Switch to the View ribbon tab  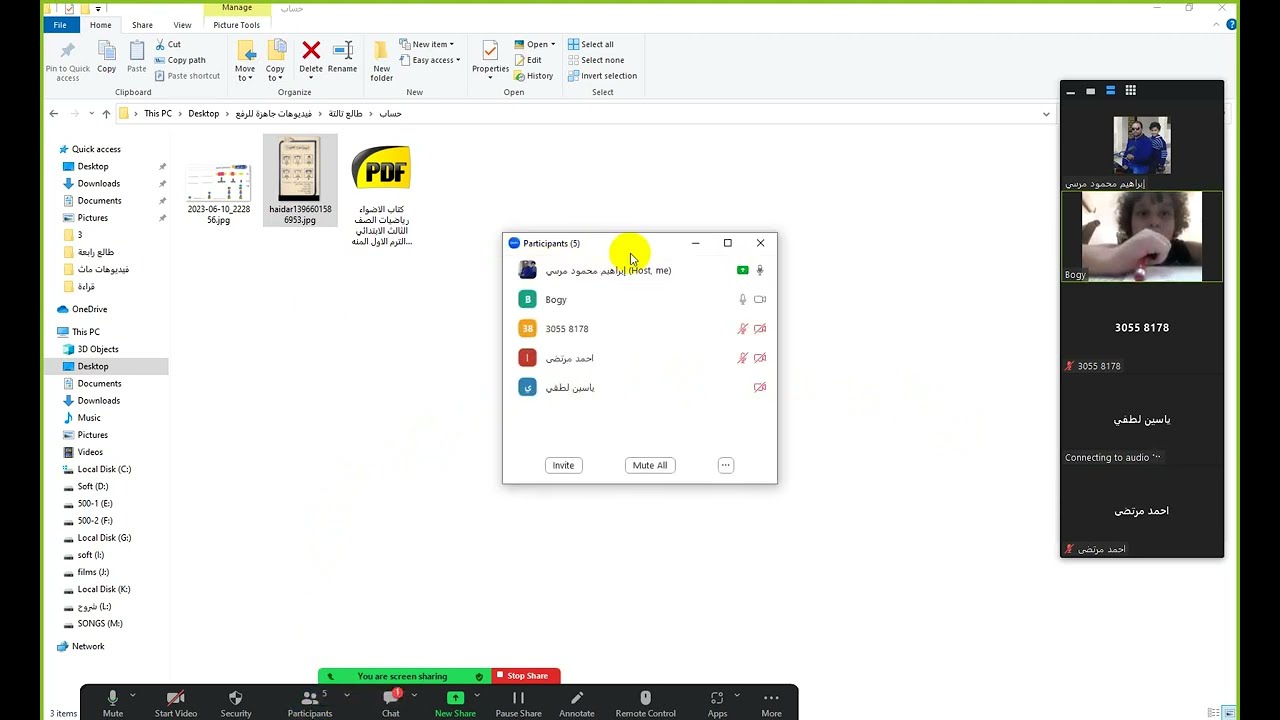tap(182, 25)
